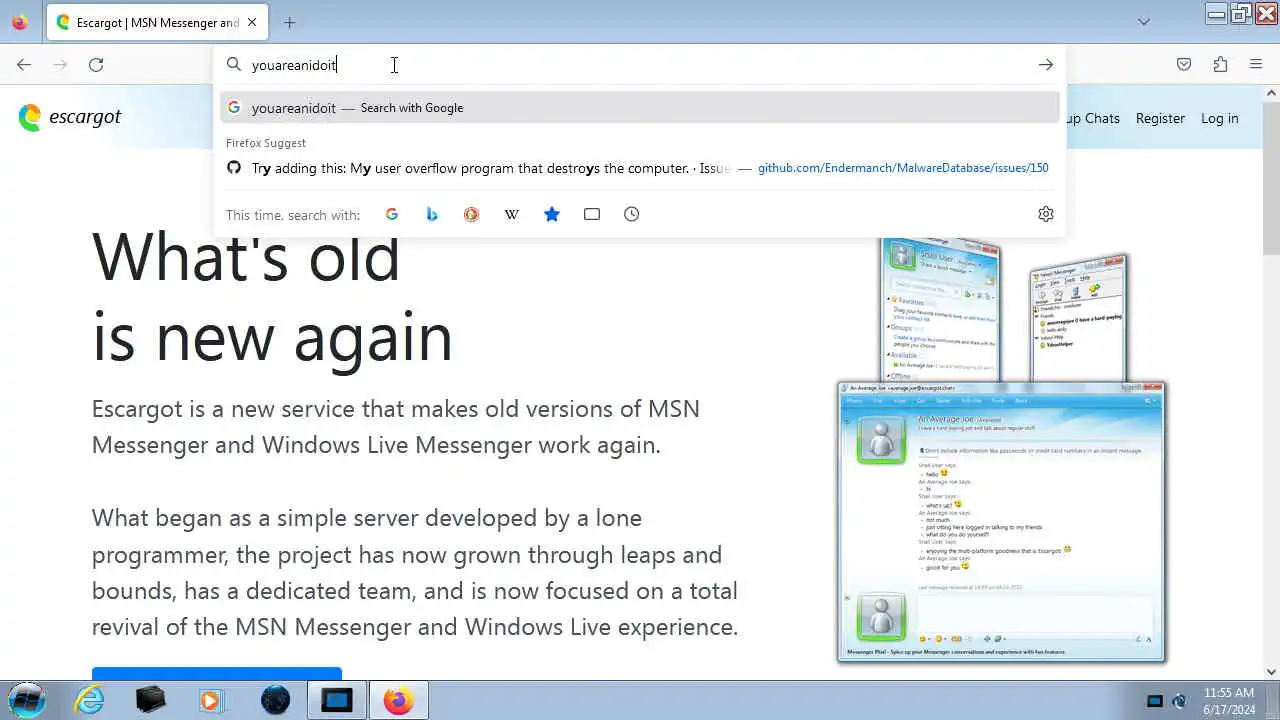Viewport: 1280px width, 720px height.
Task: Open search settings gear
Action: (1046, 214)
